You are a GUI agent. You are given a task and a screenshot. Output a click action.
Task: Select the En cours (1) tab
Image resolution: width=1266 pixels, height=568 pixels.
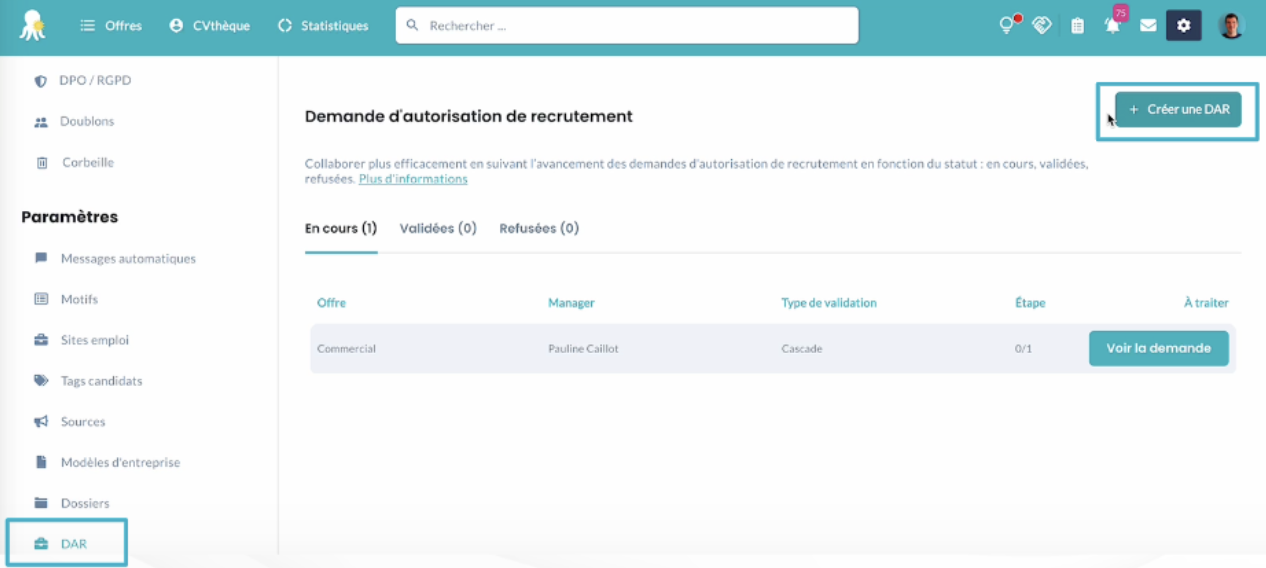(341, 228)
